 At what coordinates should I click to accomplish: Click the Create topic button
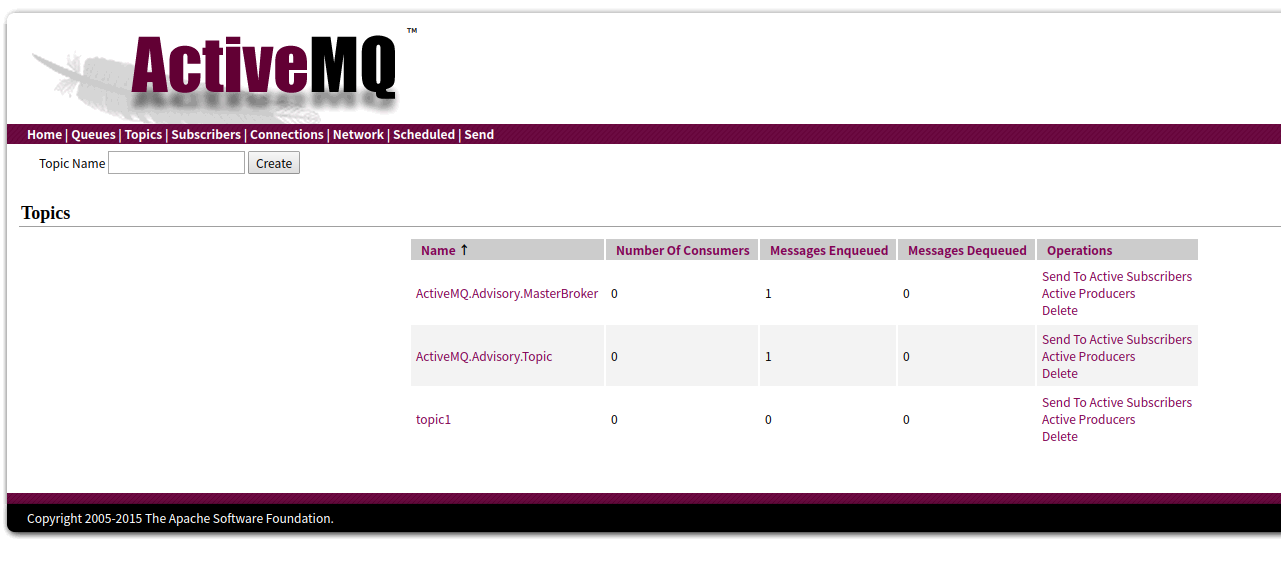click(274, 163)
